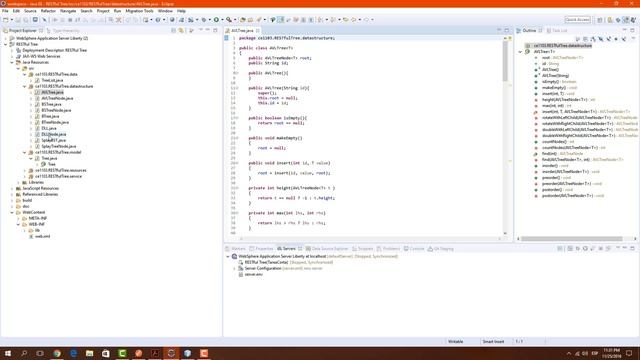Click Collapse All in Project Explorer
640x360 pixels.
[x=173, y=31]
